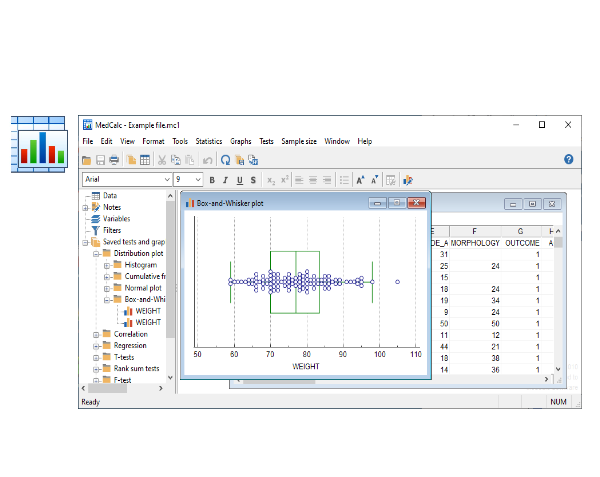Click the sidebar vertical scrollbar down arrow

[x=169, y=378]
